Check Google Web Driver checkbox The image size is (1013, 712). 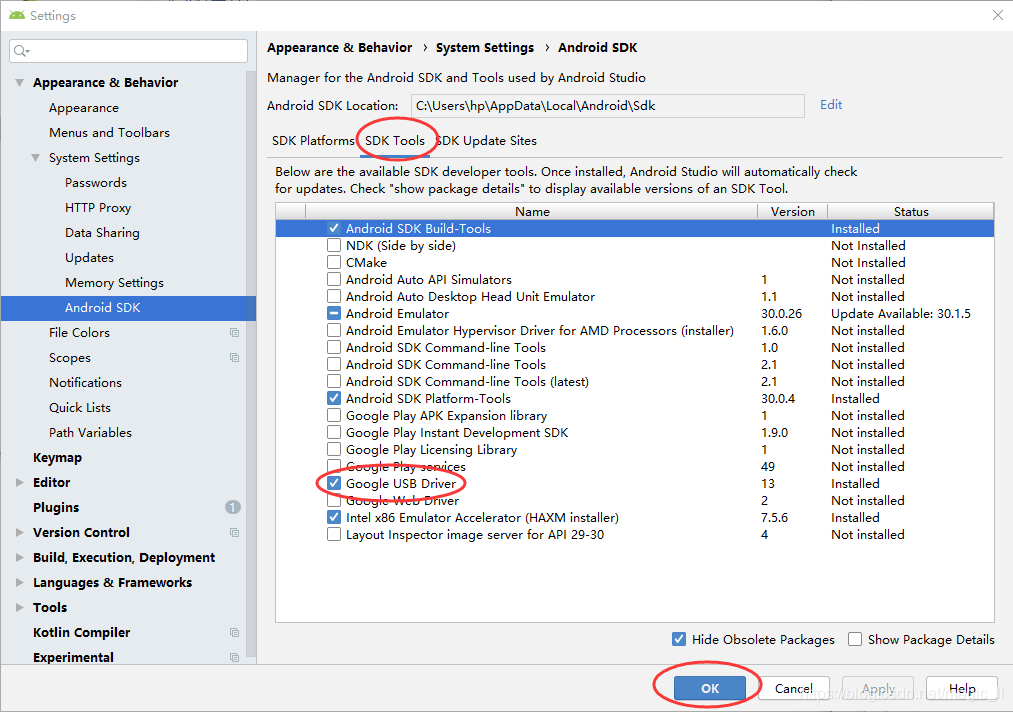point(334,500)
